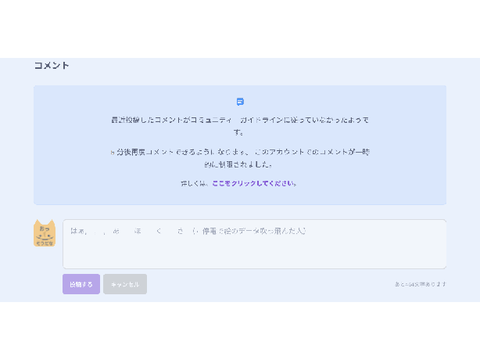Open the ここをクリックしてください link
Viewport: 480px width, 360px height.
[x=254, y=183]
